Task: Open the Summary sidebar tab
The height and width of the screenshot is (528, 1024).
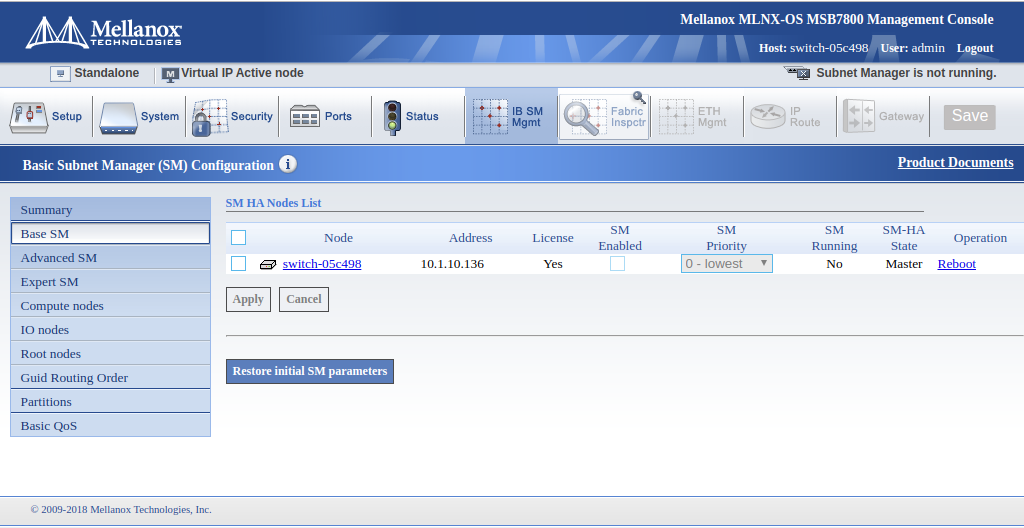Action: coord(110,210)
